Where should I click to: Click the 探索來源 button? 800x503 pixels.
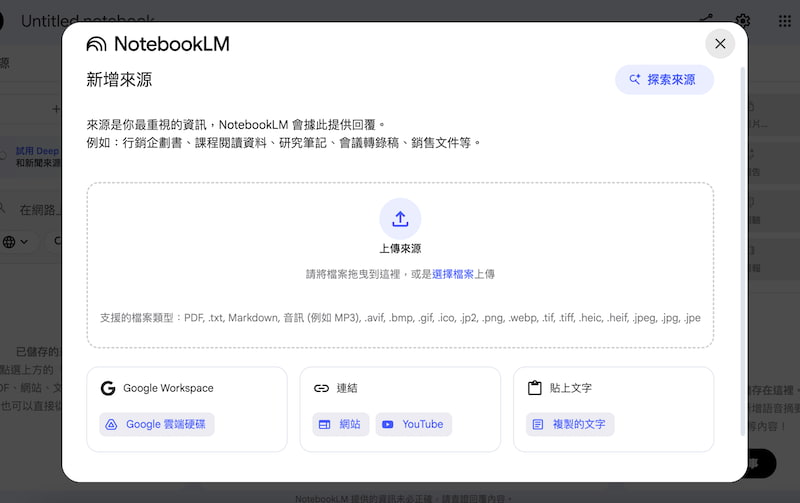click(664, 80)
